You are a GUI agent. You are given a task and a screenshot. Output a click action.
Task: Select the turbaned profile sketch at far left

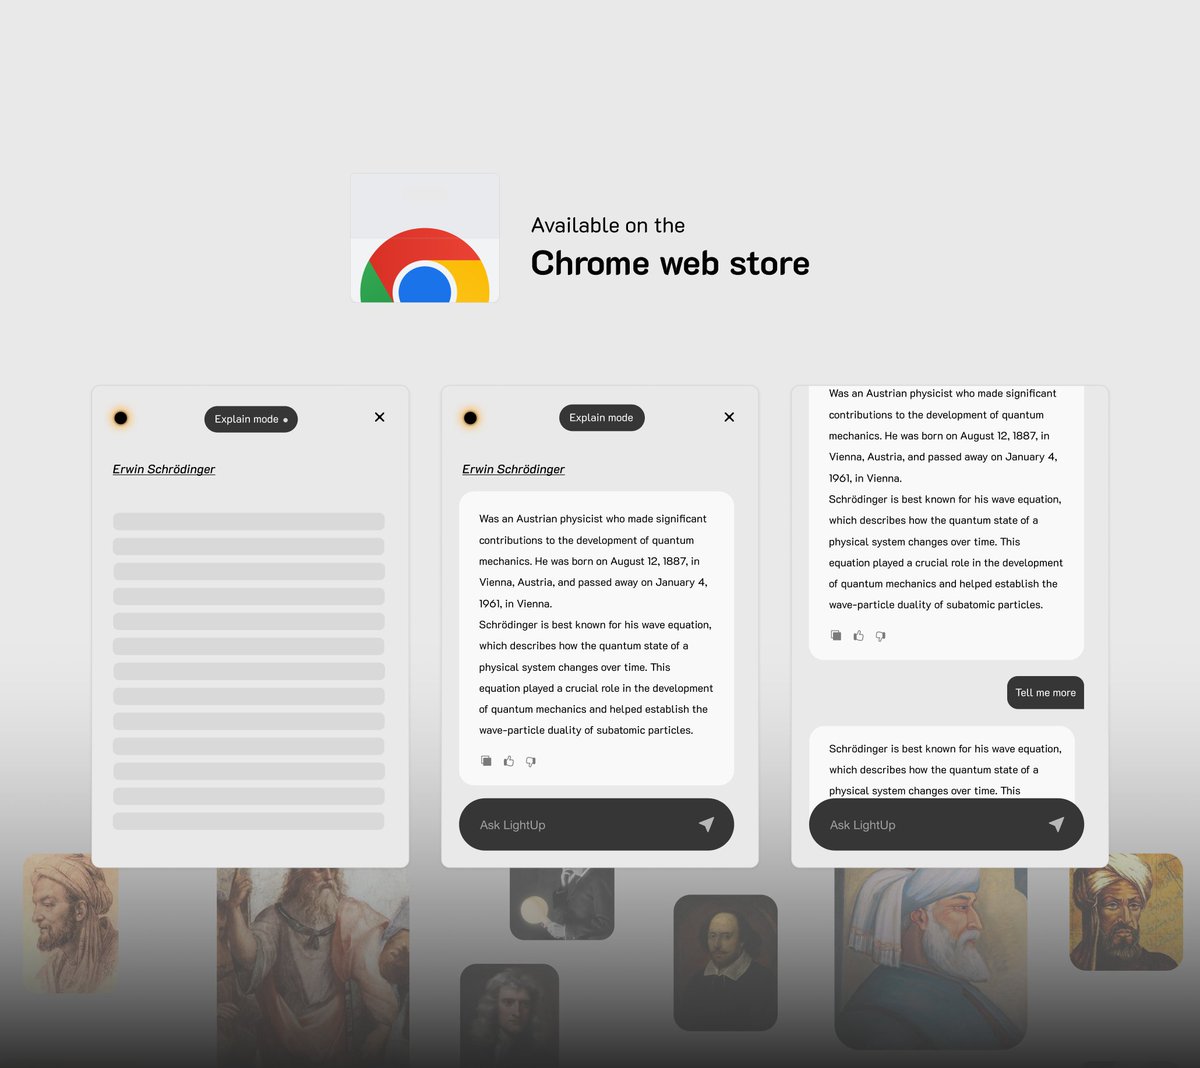click(71, 923)
